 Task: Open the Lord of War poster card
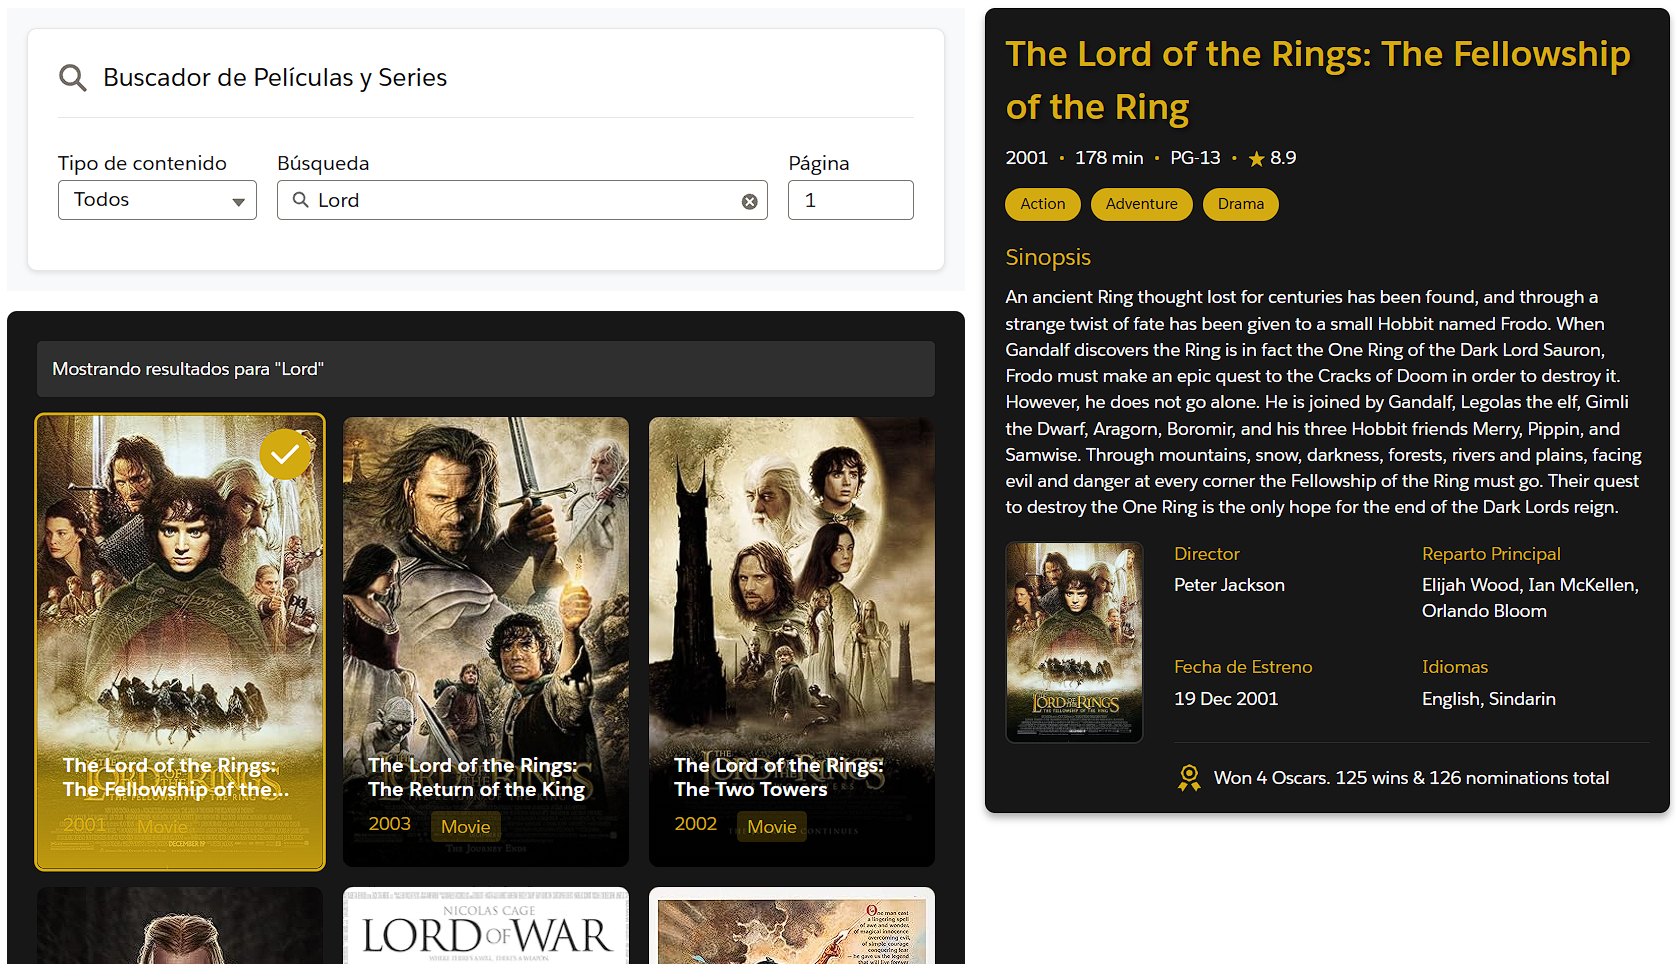click(x=486, y=926)
